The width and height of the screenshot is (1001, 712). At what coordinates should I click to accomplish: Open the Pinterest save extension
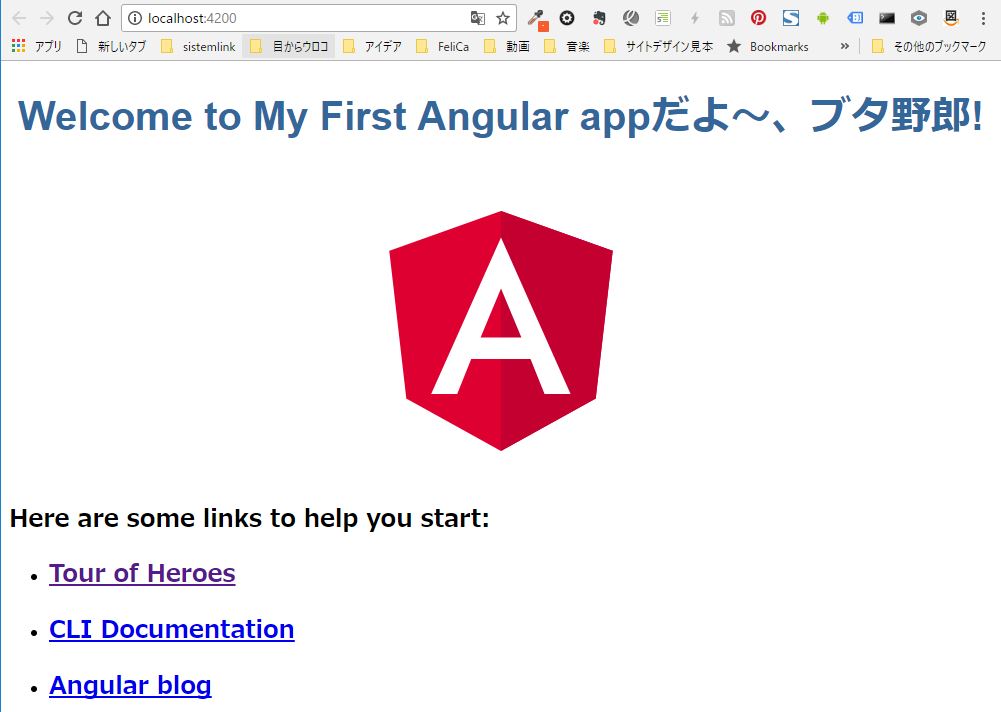(x=758, y=18)
